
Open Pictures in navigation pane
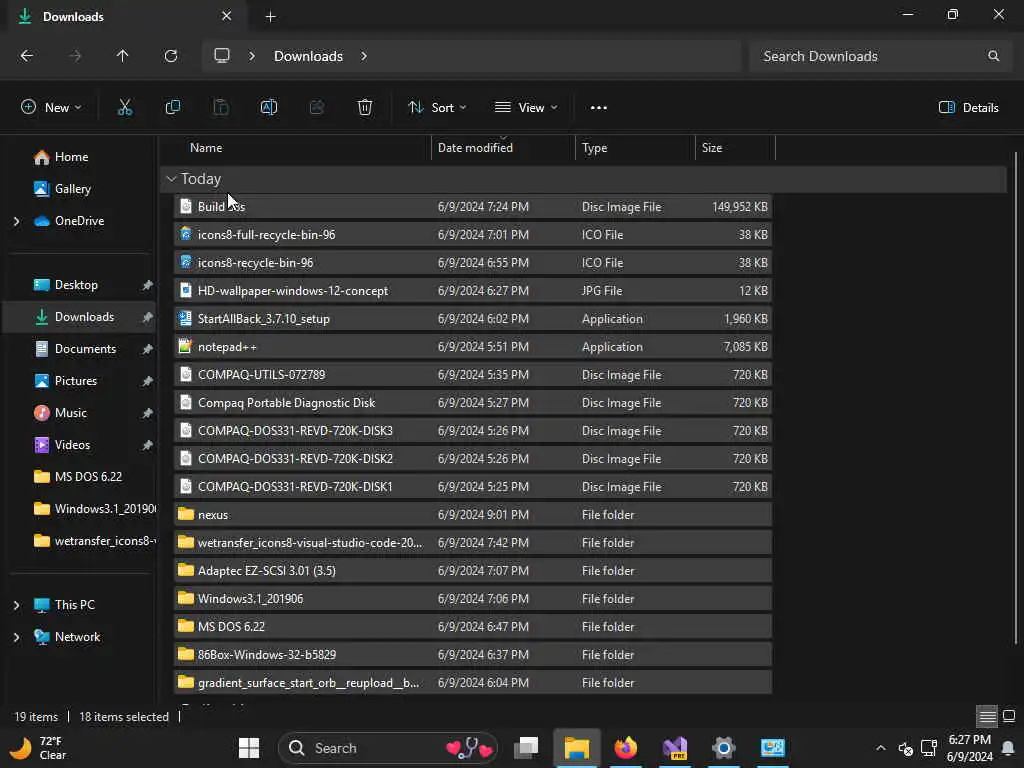(78, 381)
